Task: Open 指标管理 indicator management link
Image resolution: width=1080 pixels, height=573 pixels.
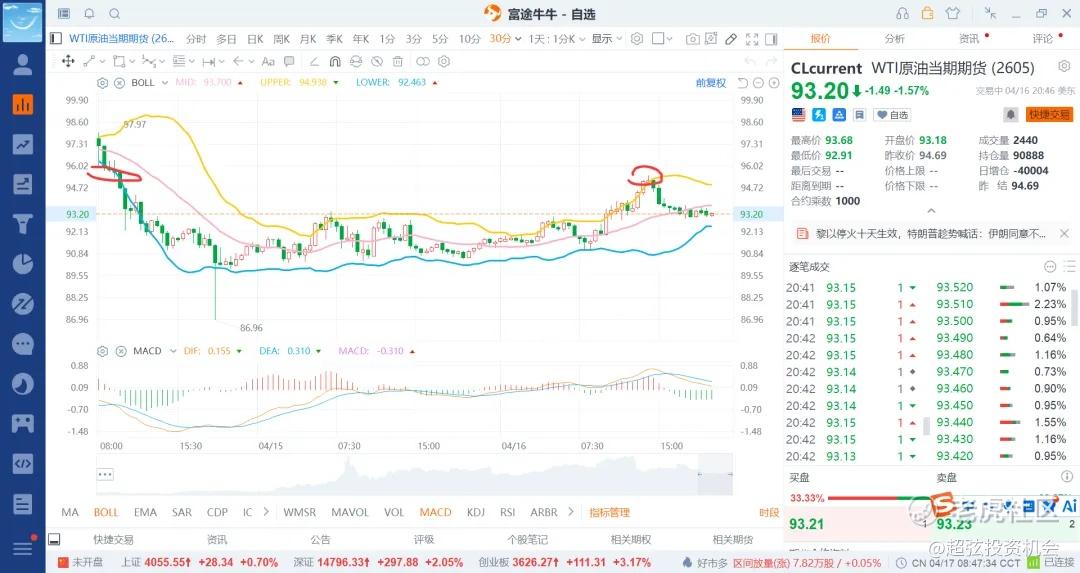Action: pos(609,512)
